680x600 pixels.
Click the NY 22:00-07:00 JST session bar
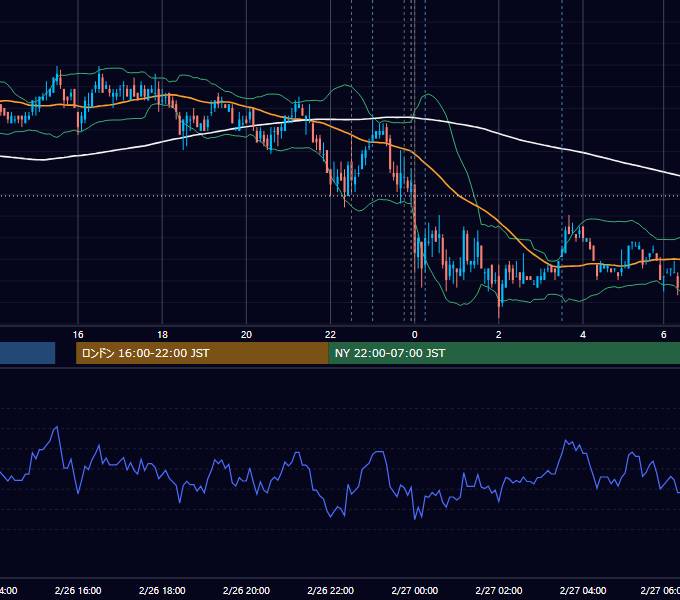[504, 353]
